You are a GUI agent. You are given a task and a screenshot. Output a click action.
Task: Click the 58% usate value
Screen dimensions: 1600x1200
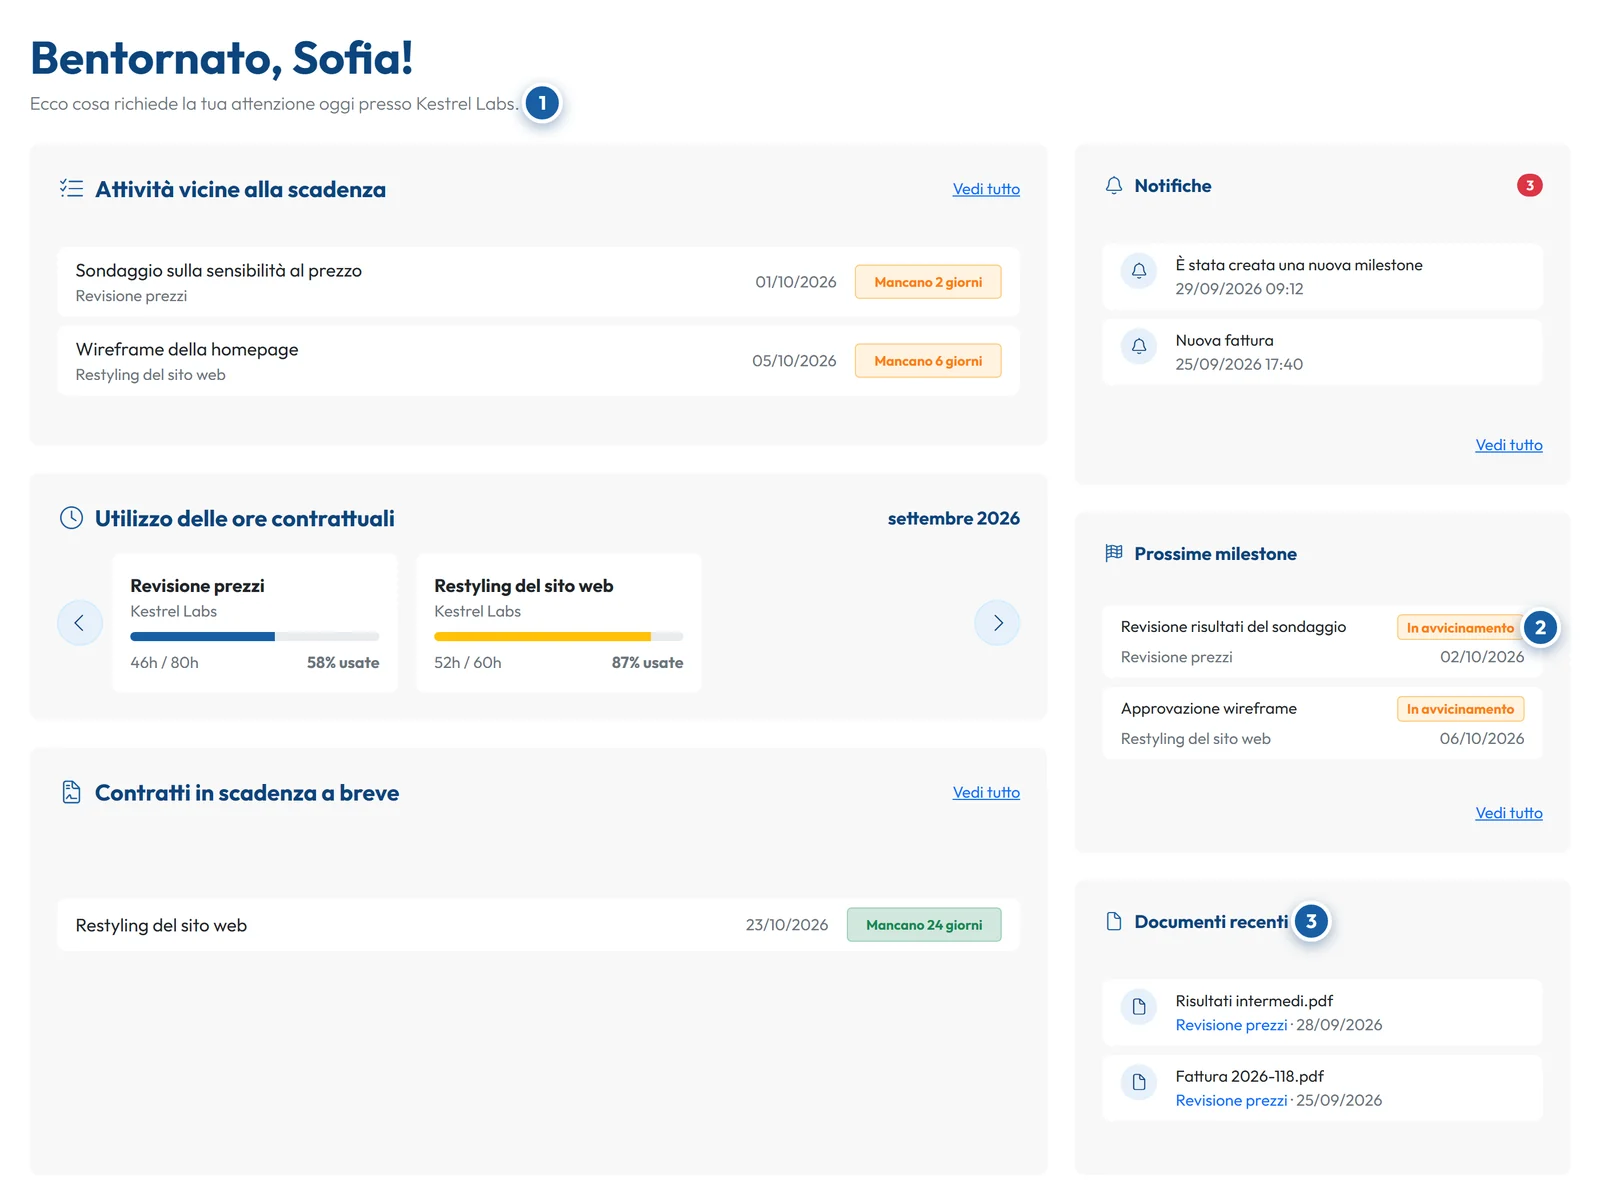click(343, 663)
